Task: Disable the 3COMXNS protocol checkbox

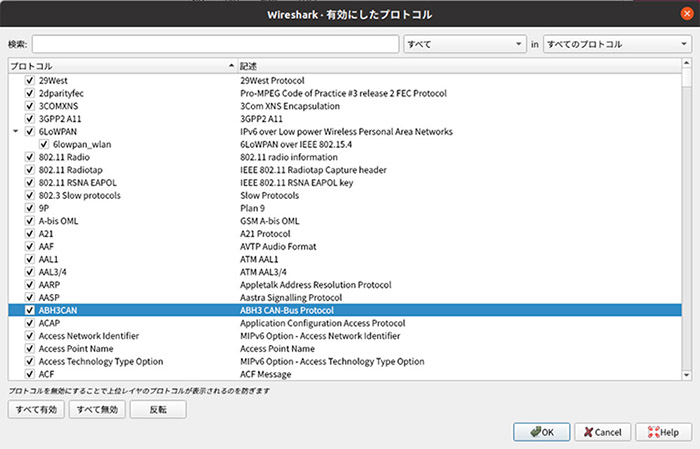Action: tap(29, 106)
